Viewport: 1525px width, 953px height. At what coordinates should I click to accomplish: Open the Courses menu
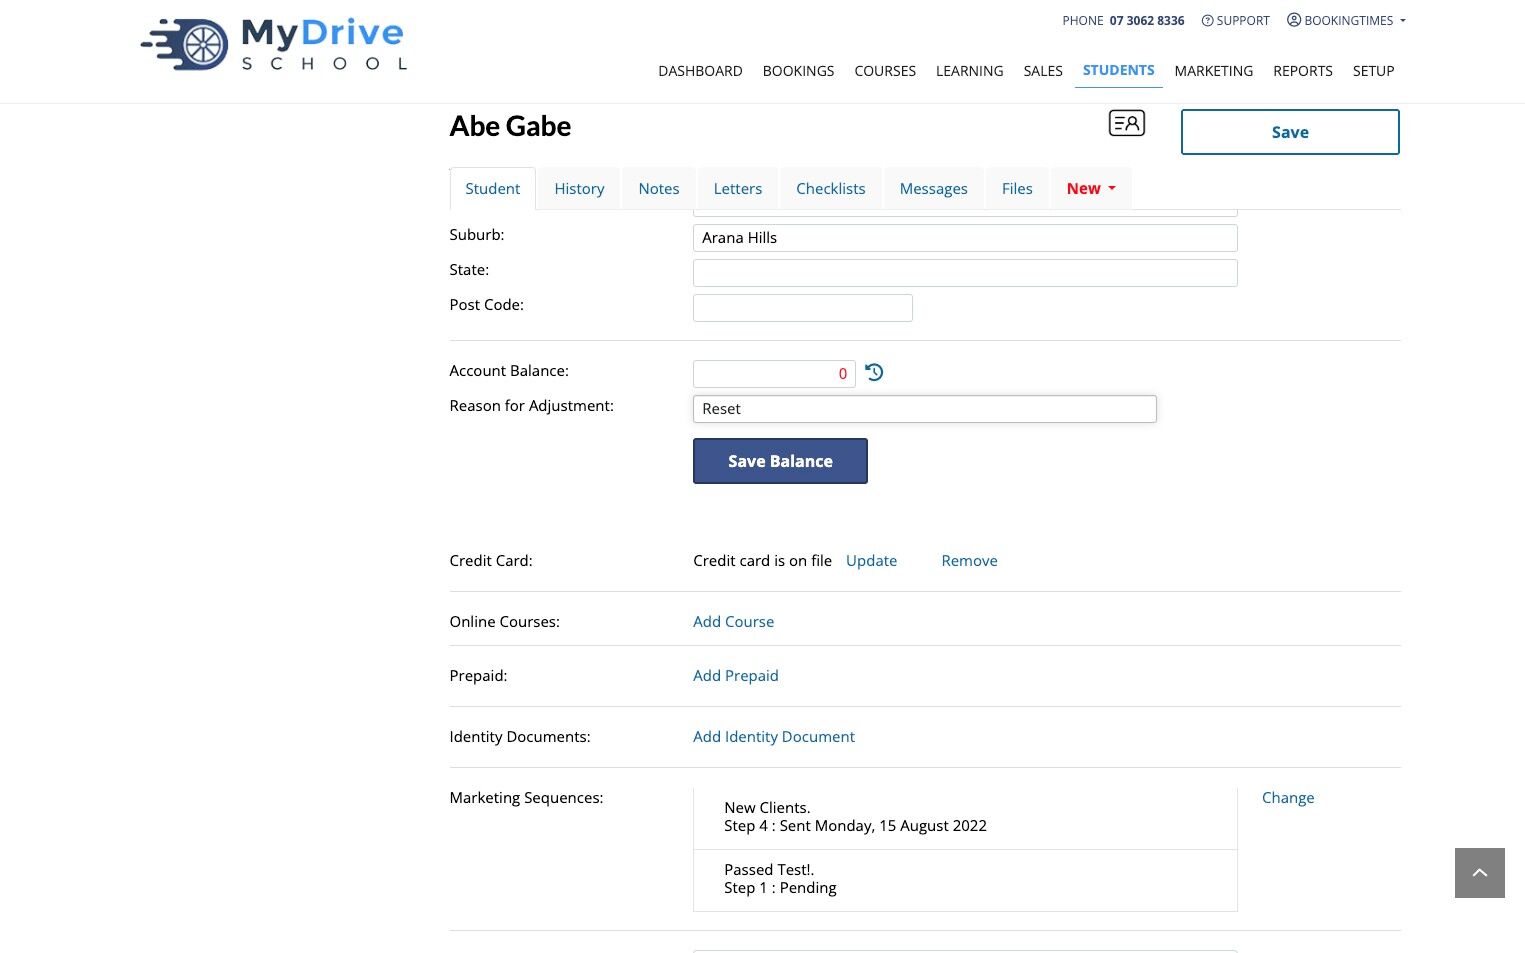tap(885, 71)
